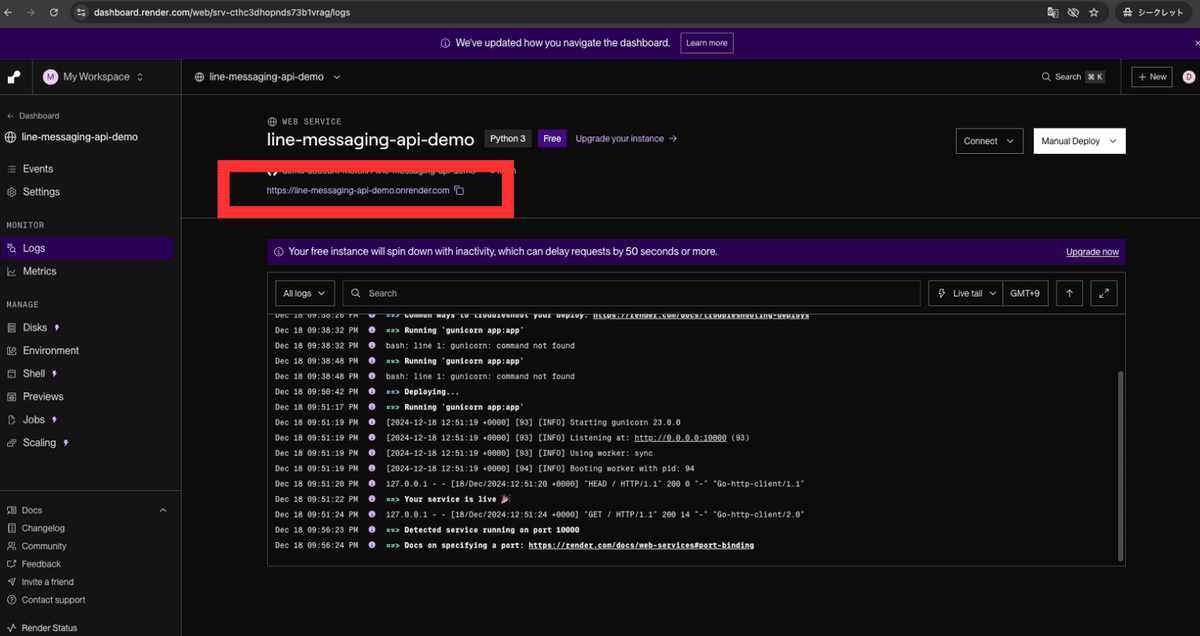Click the log panel vertical scrollbar
This screenshot has width=1200, height=636.
pyautogui.click(x=1120, y=465)
